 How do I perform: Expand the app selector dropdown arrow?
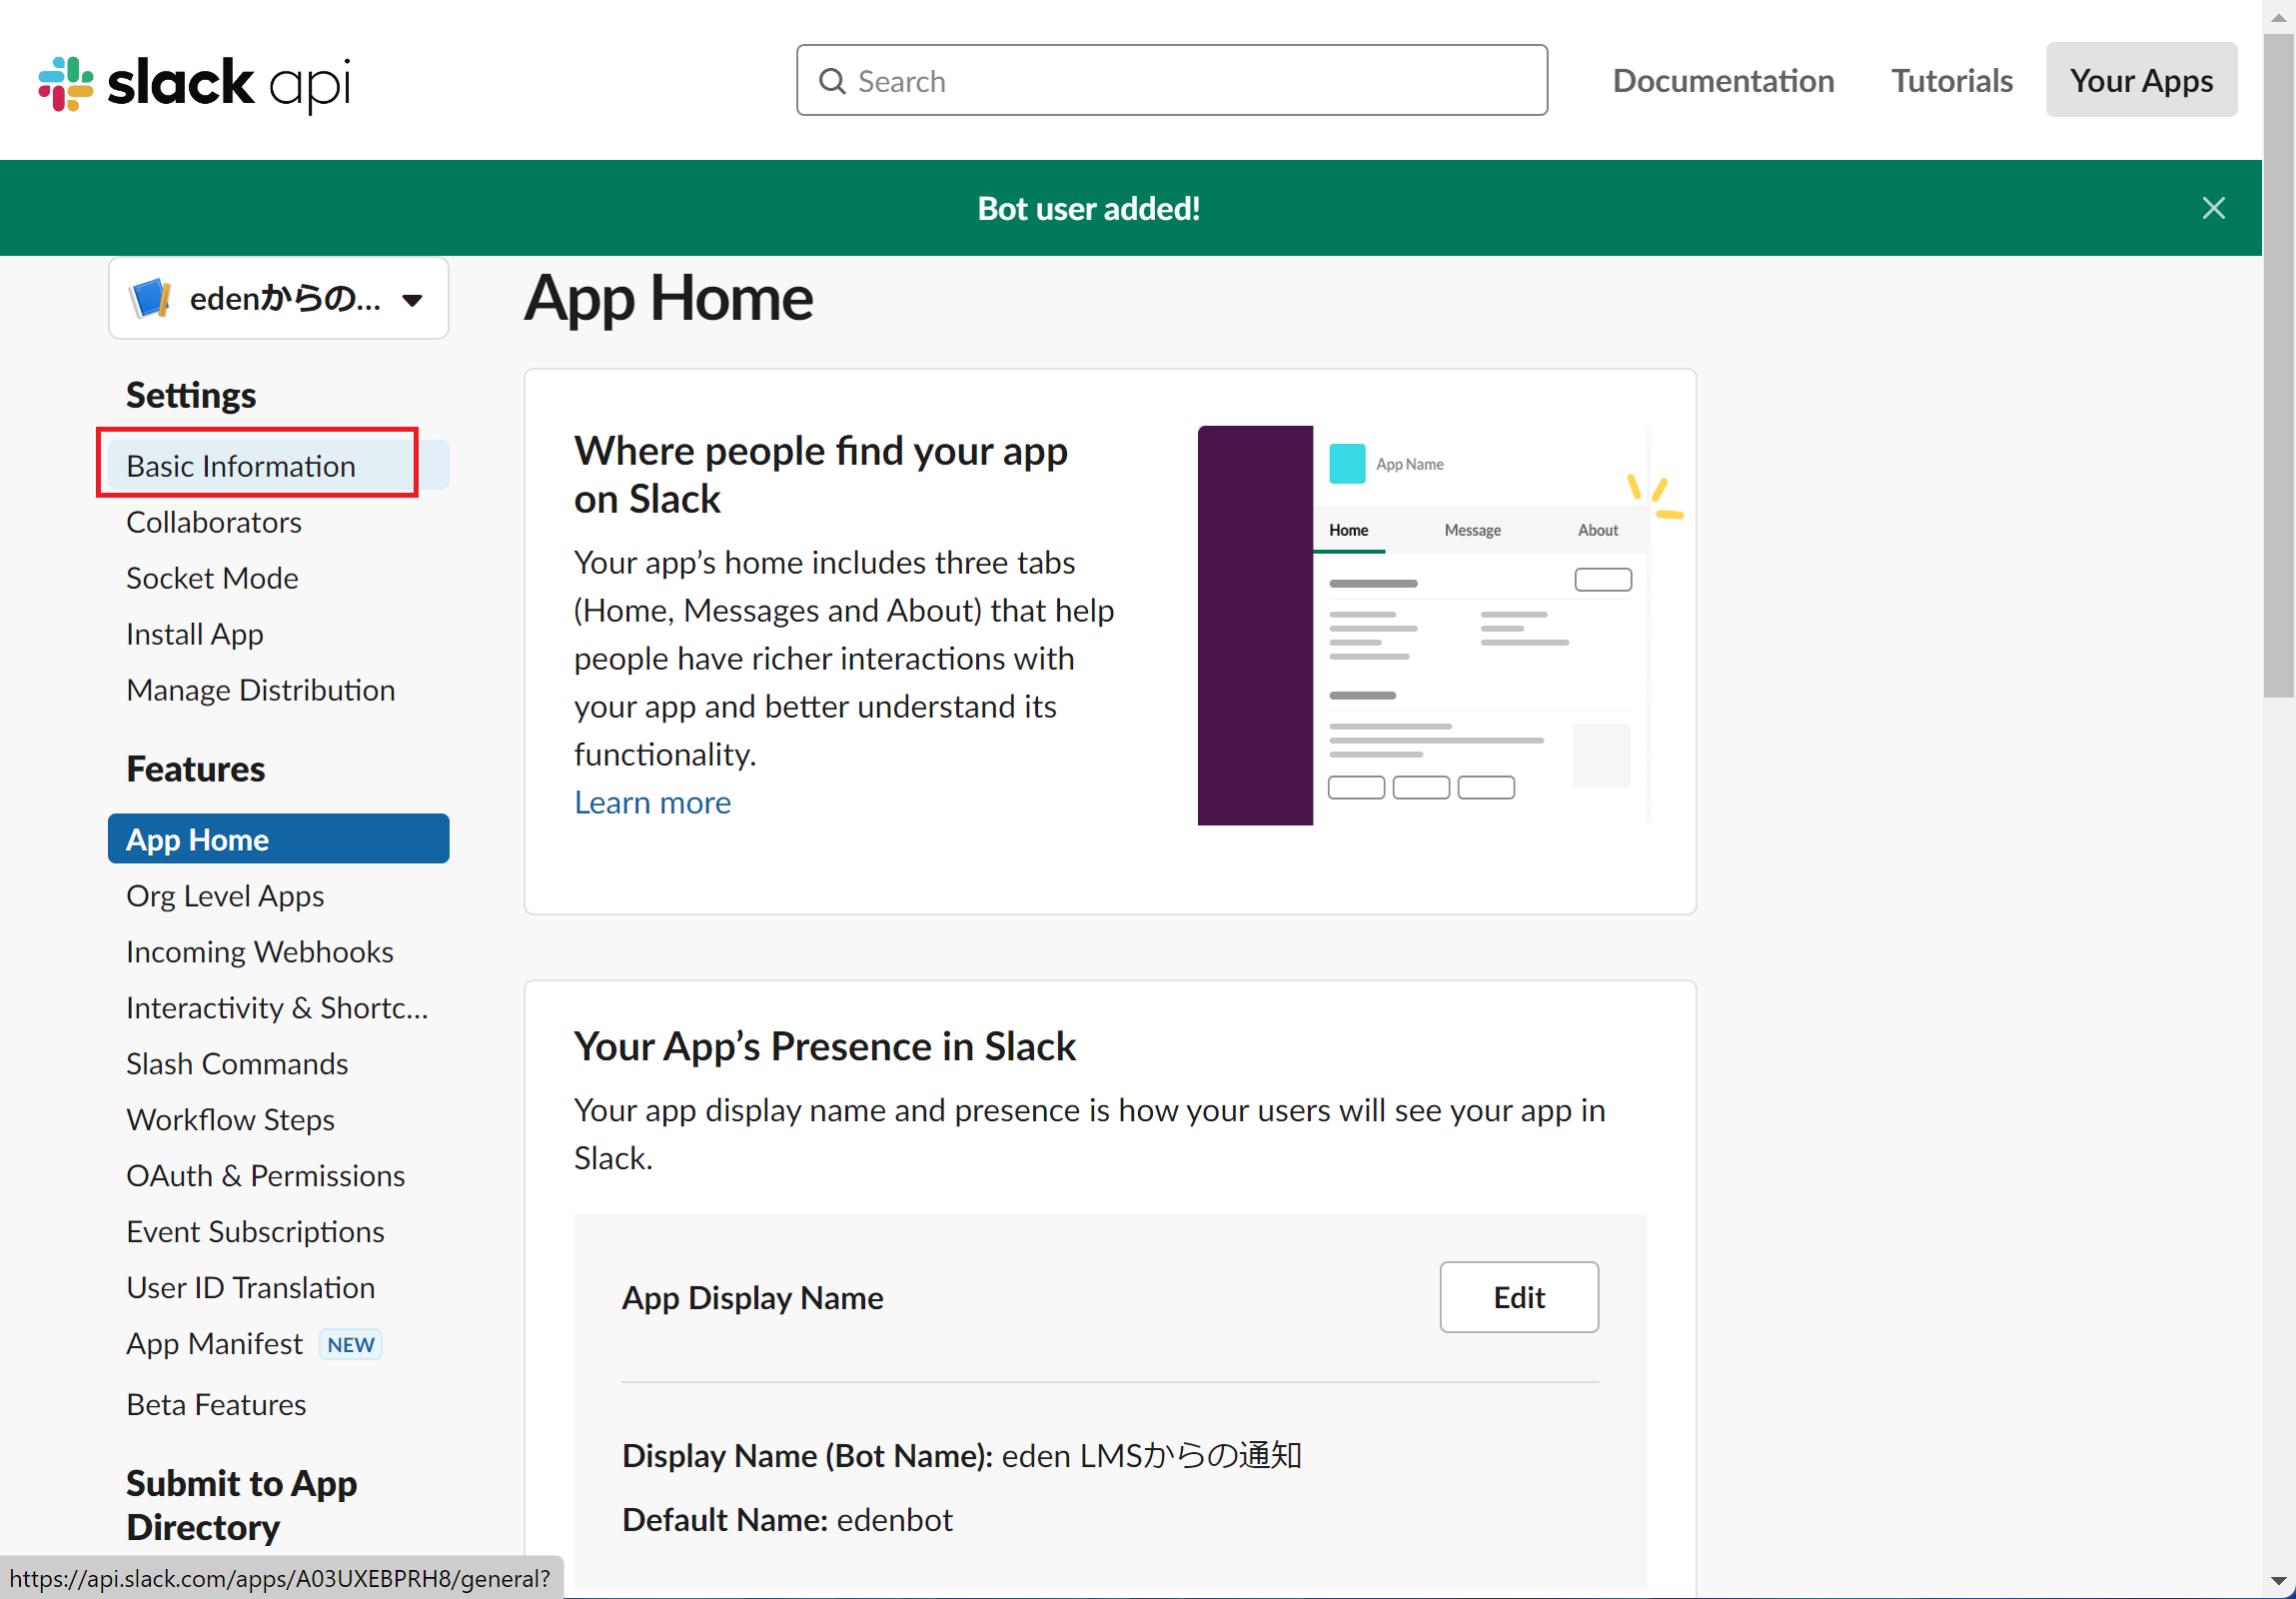[x=412, y=300]
